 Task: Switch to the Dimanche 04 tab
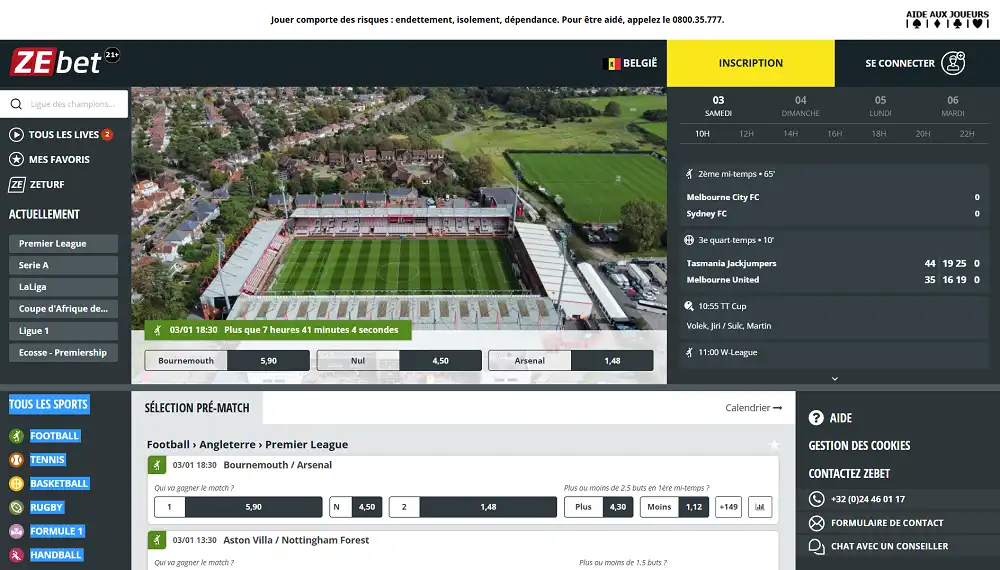coord(800,106)
